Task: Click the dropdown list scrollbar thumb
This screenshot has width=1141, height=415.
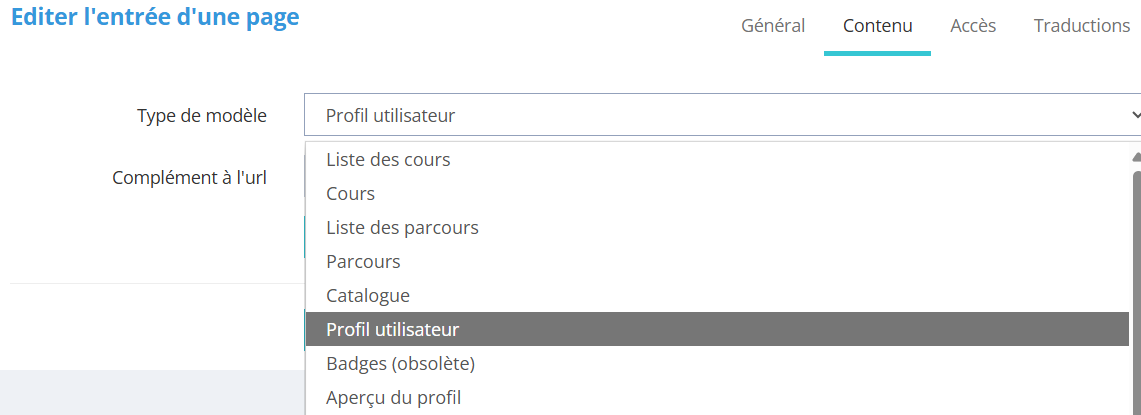Action: [x=1135, y=290]
